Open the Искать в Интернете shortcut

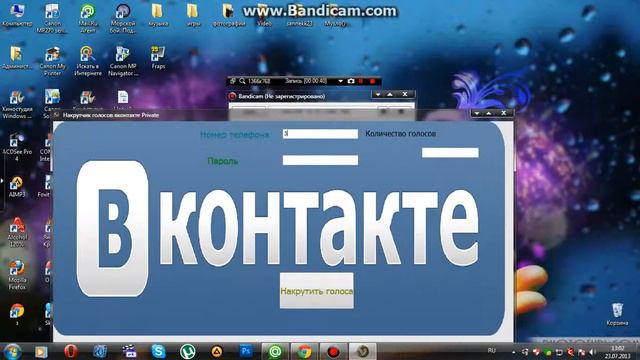tap(88, 61)
